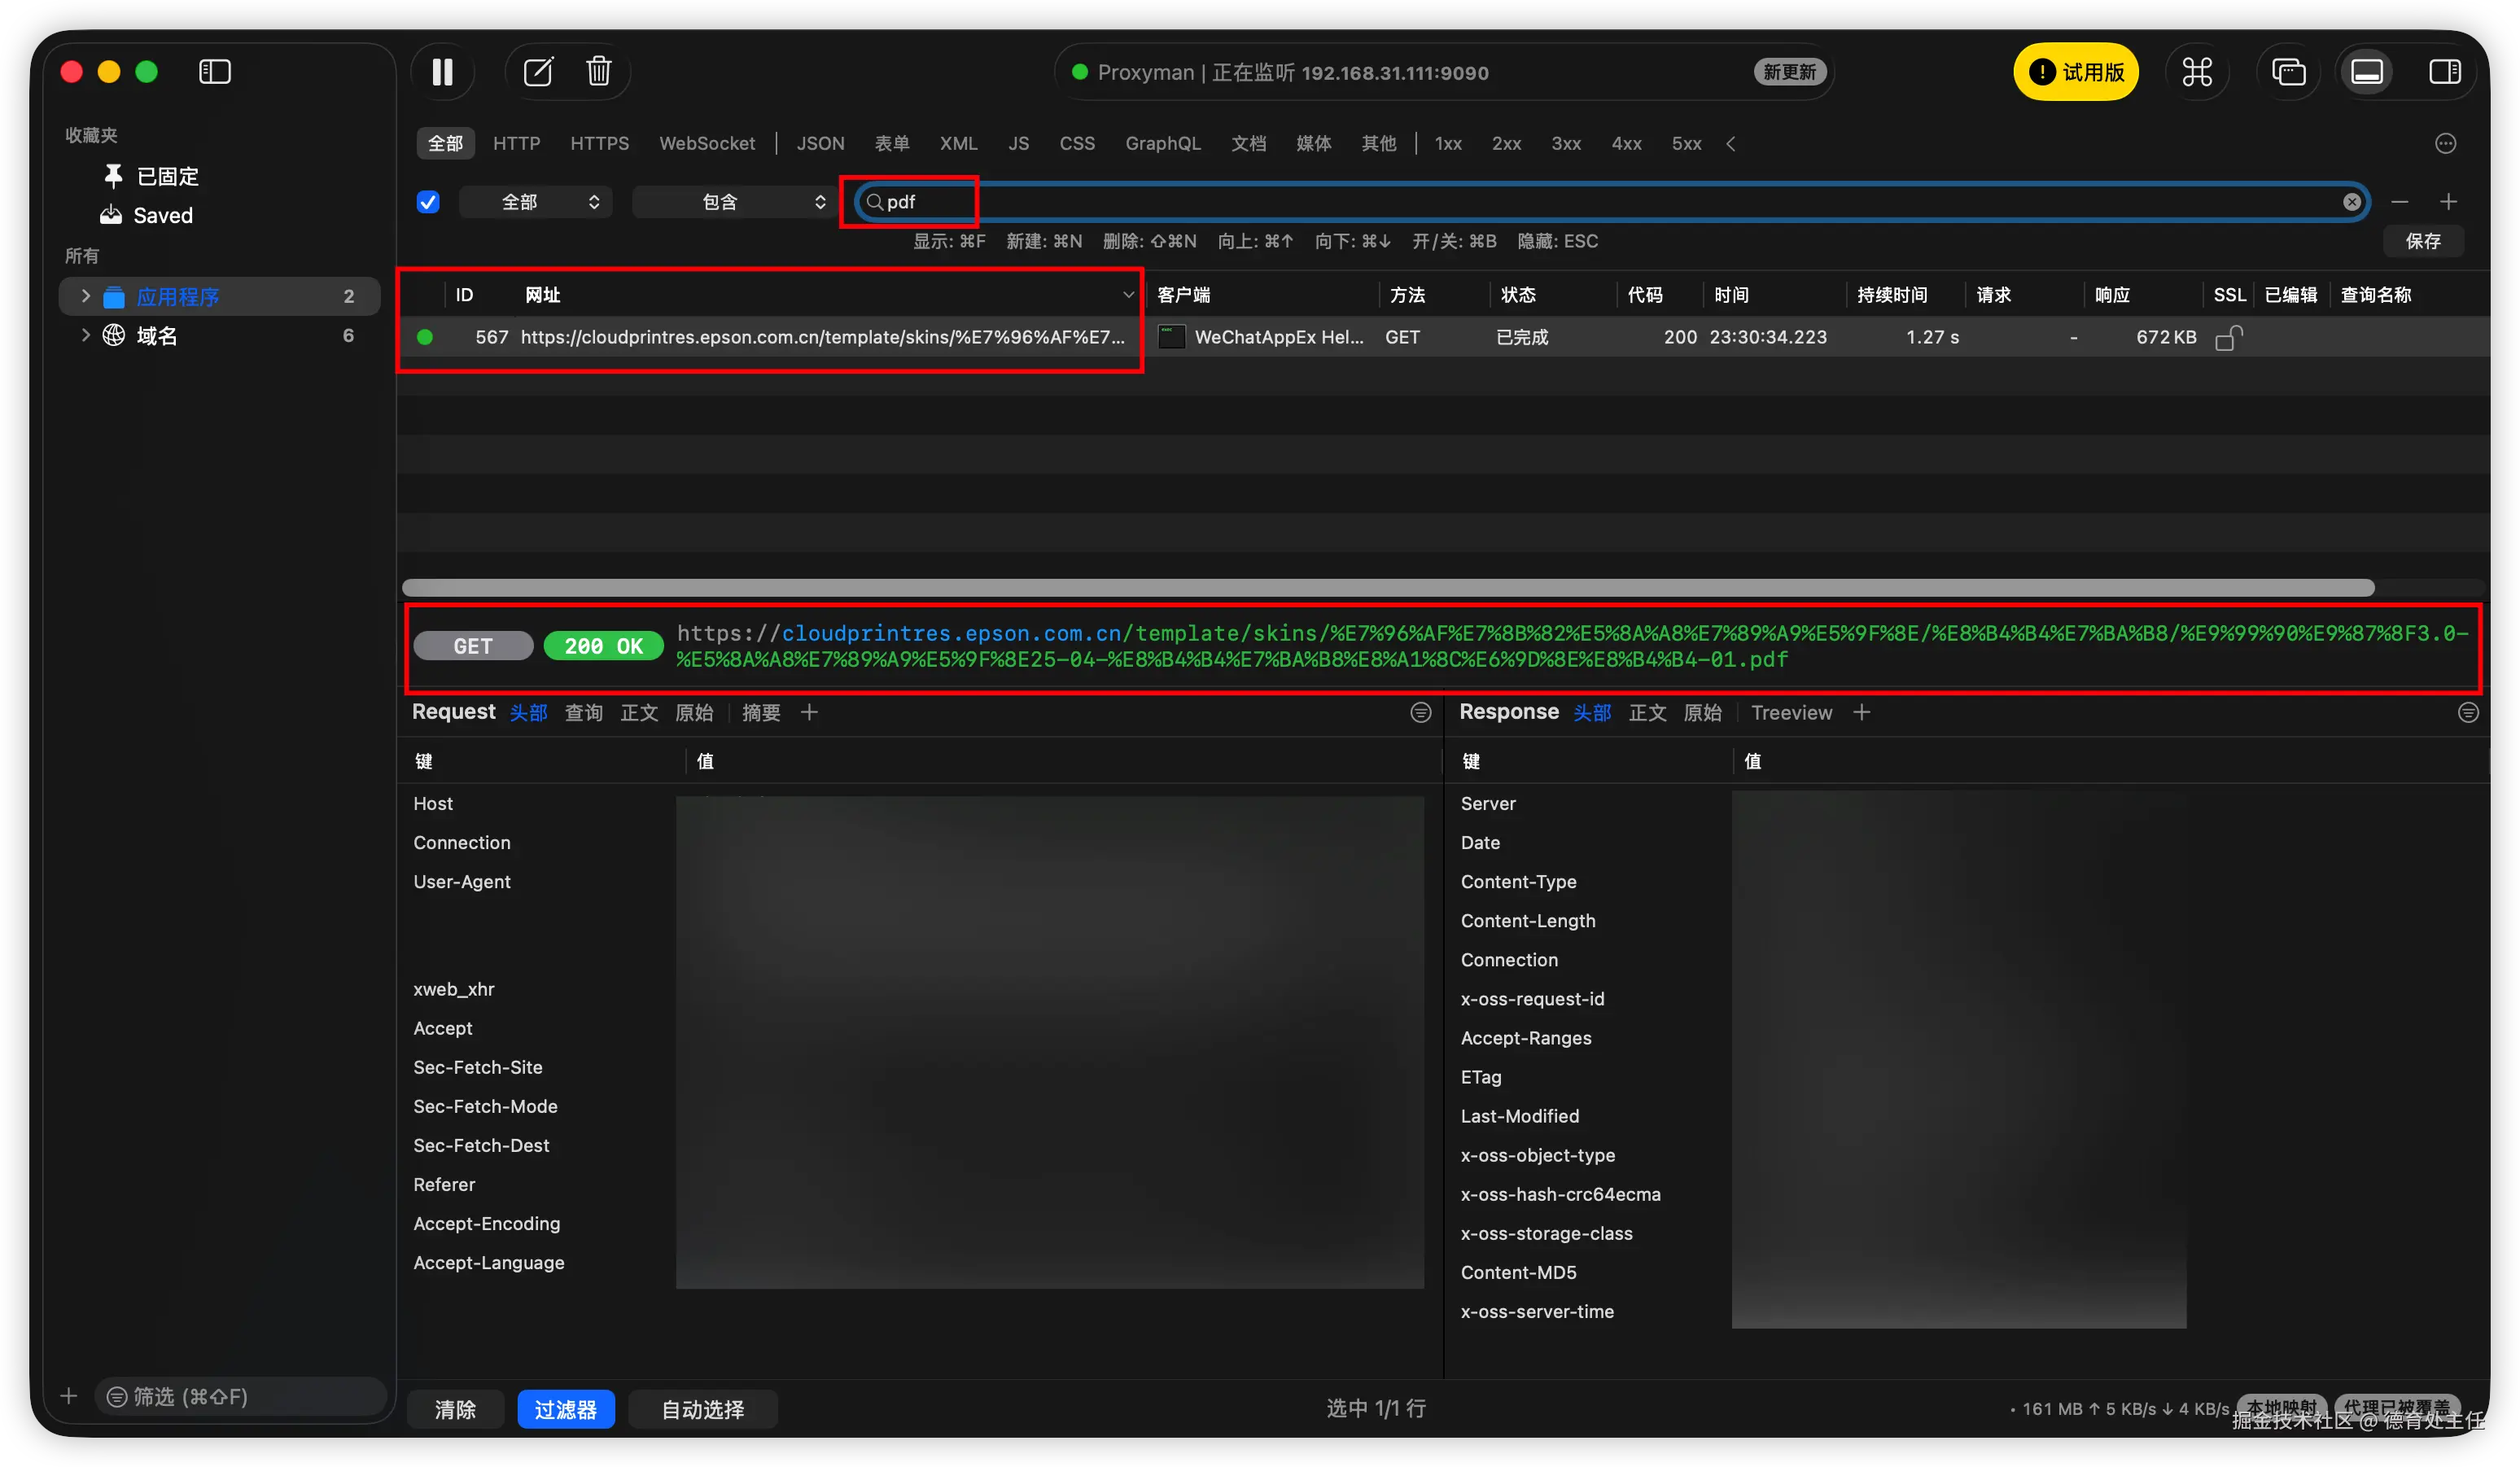Screen dimensions: 2520x1467
Task: Clear the pdf search field text
Action: click(x=2351, y=202)
